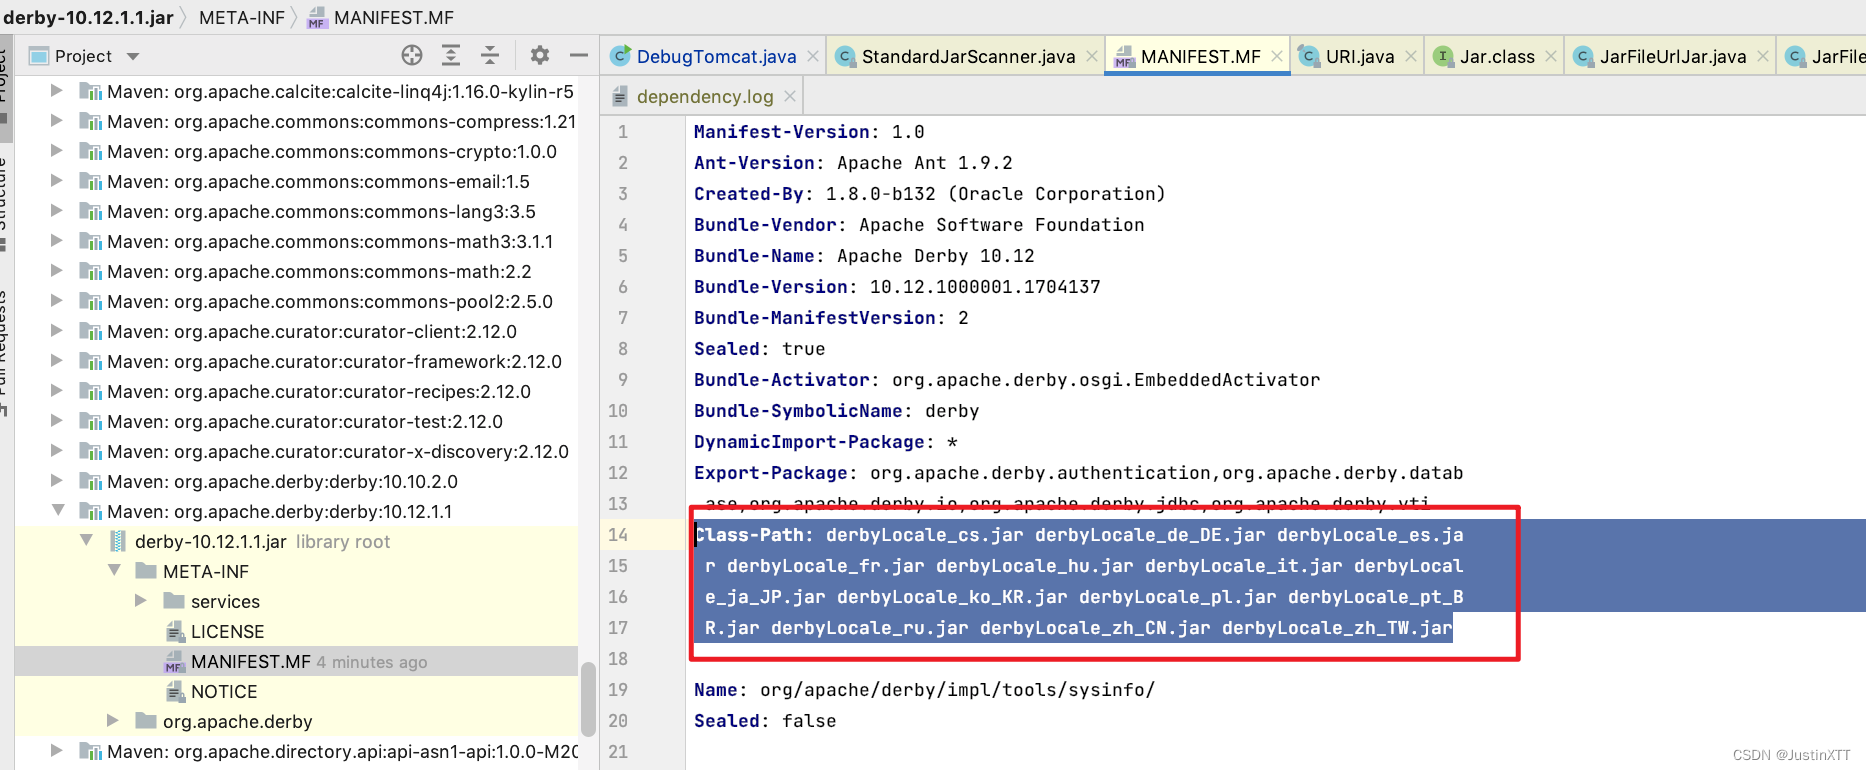Click line number 14 in gutter
The image size is (1866, 770).
[x=618, y=535]
